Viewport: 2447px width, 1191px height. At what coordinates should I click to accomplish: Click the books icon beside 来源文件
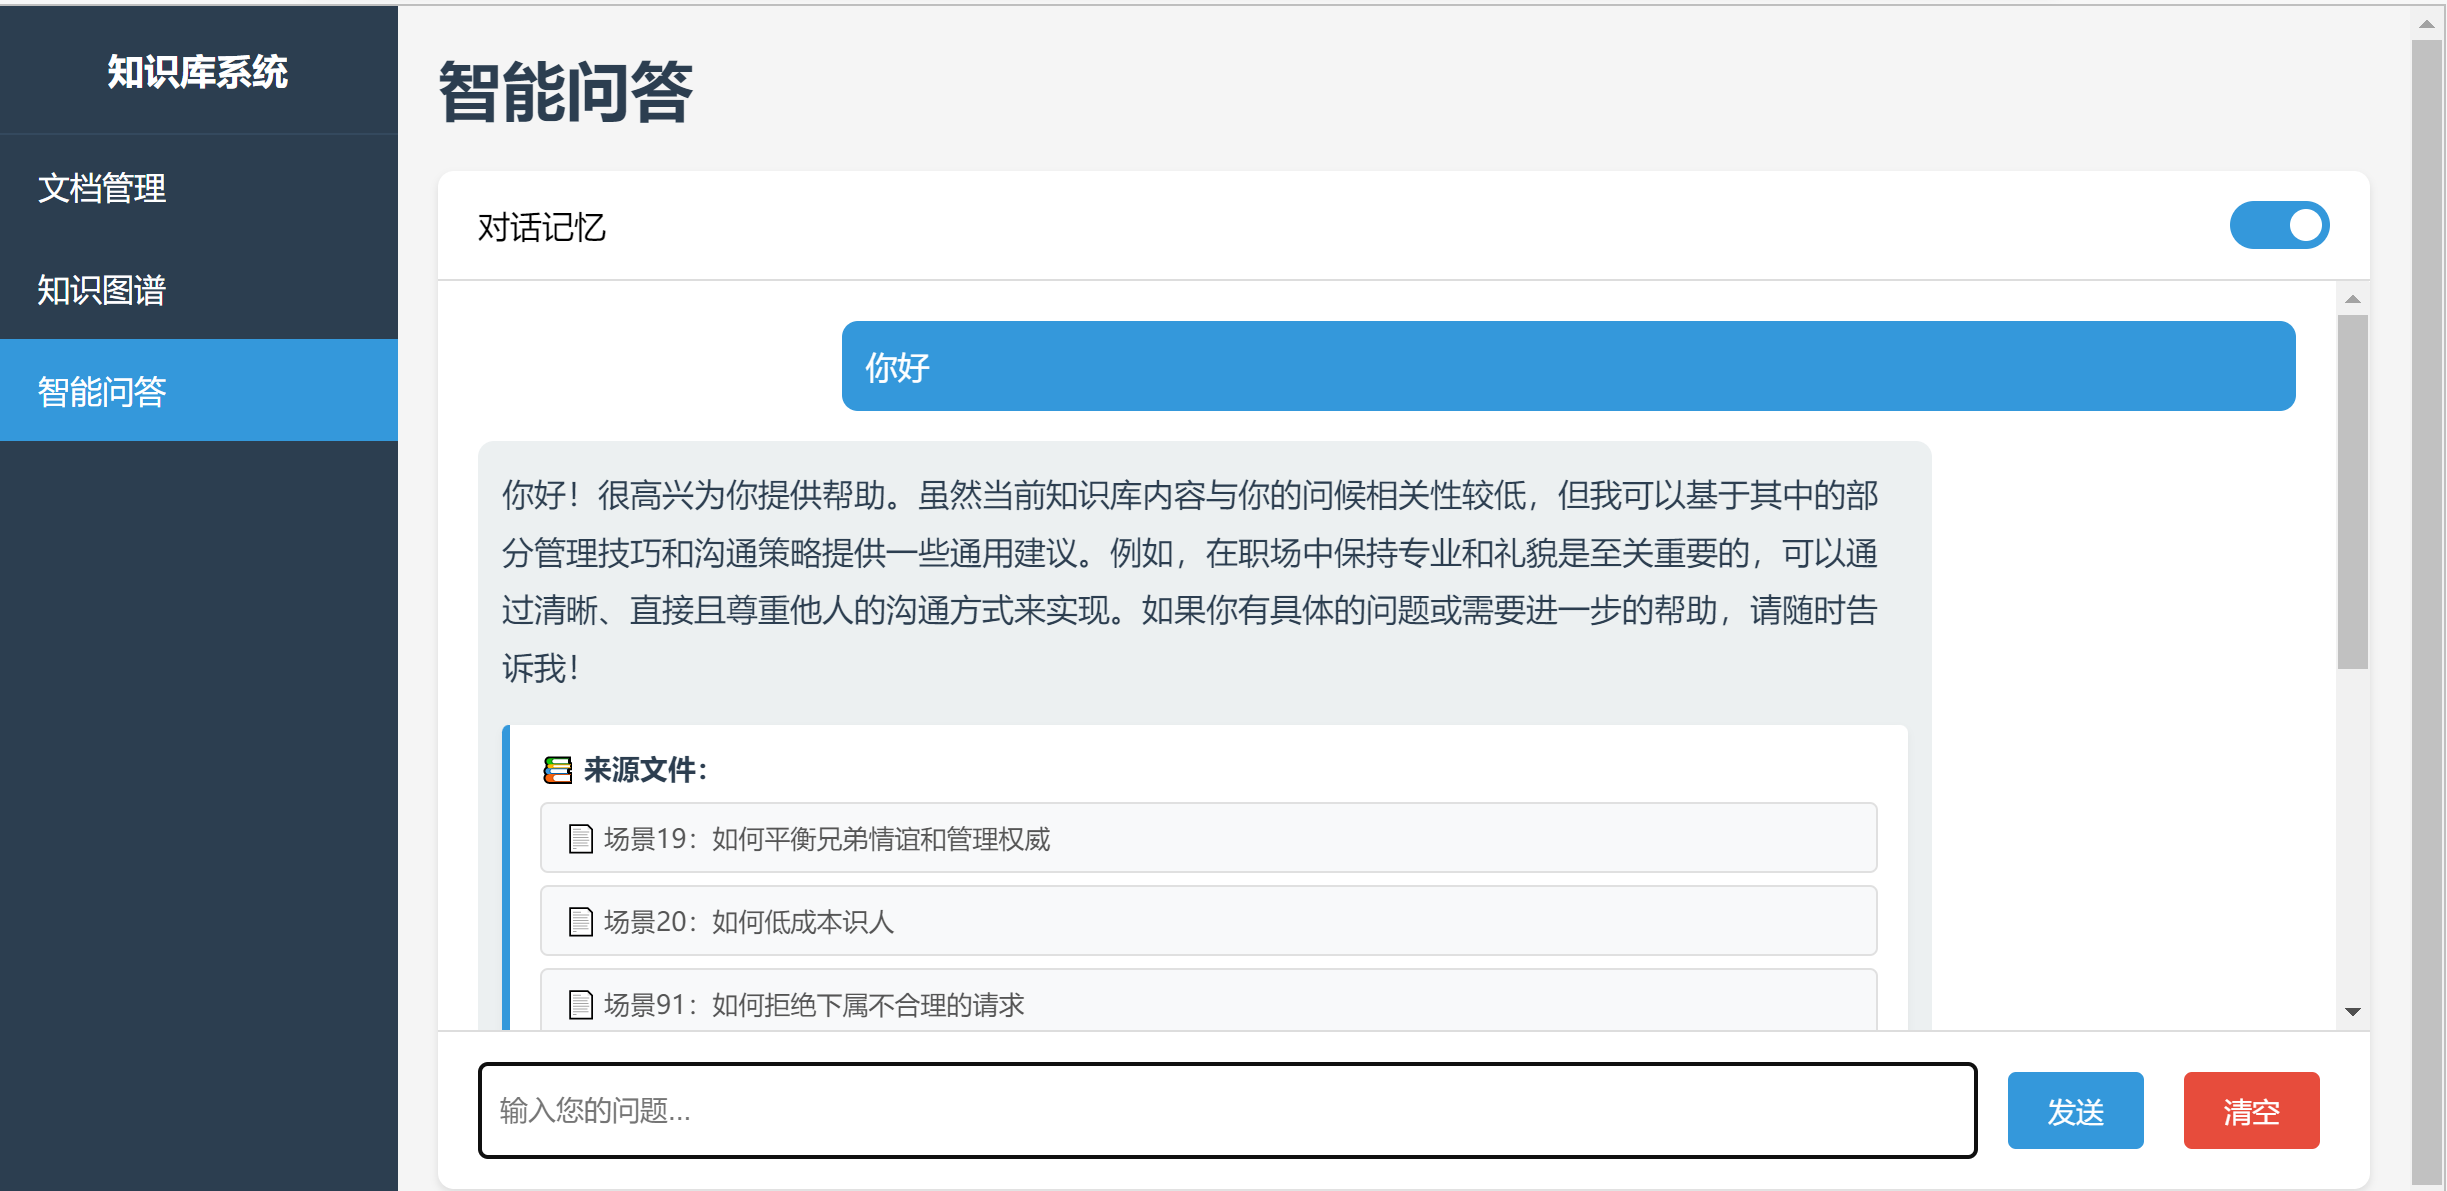point(557,770)
